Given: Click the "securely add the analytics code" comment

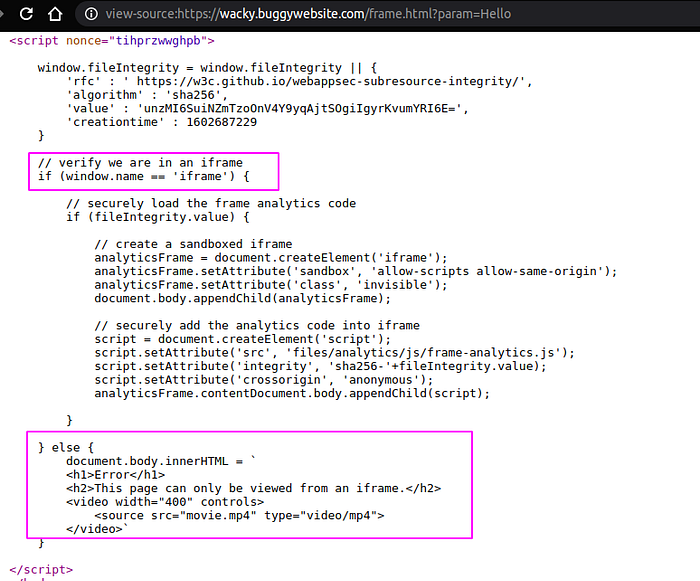Looking at the screenshot, I should pyautogui.click(x=257, y=326).
